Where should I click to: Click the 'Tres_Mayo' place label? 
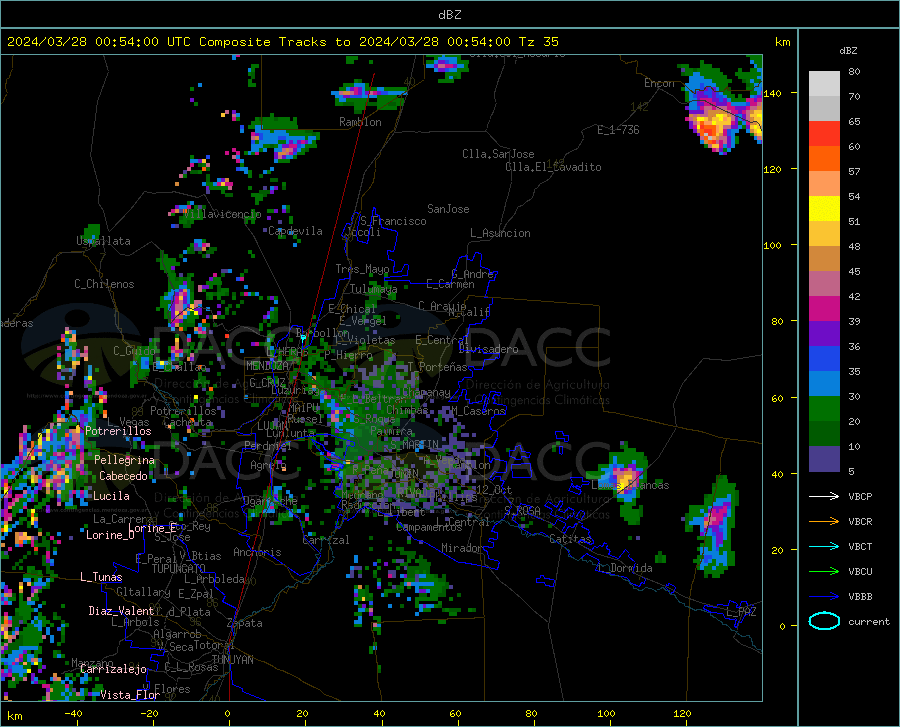pos(362,269)
